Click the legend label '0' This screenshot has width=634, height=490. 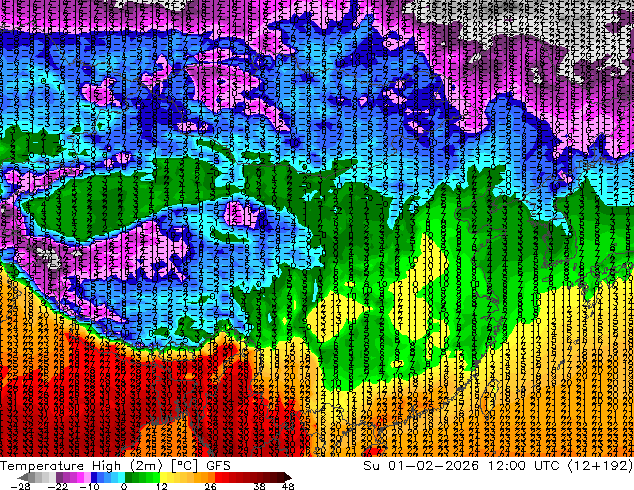124,486
